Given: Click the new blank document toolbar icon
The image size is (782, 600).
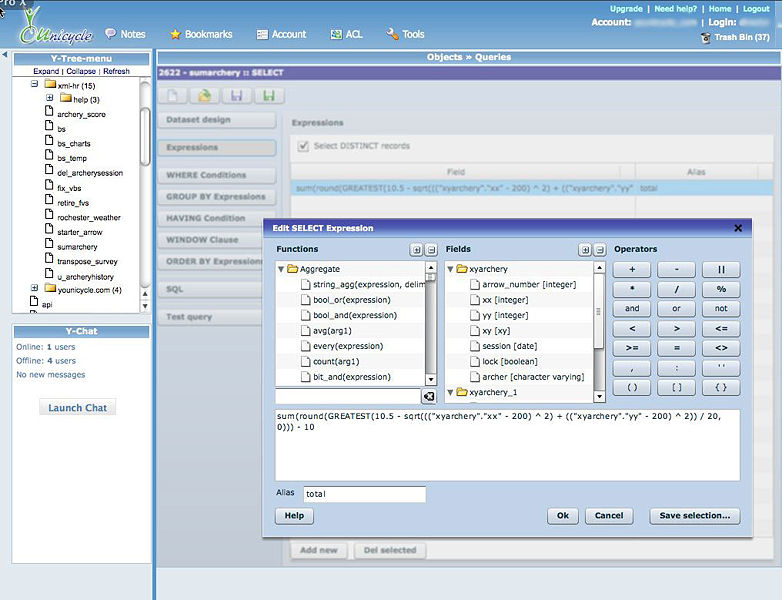Looking at the screenshot, I should point(174,96).
